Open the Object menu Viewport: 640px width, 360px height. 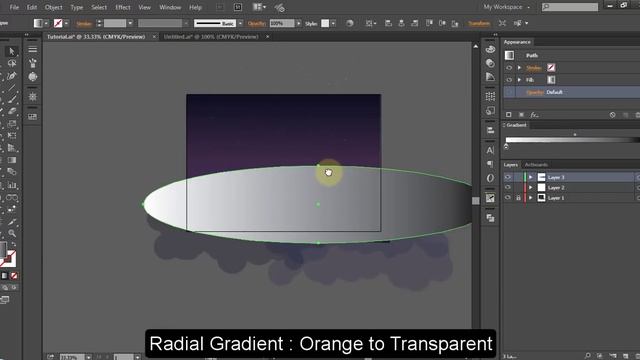click(x=53, y=7)
